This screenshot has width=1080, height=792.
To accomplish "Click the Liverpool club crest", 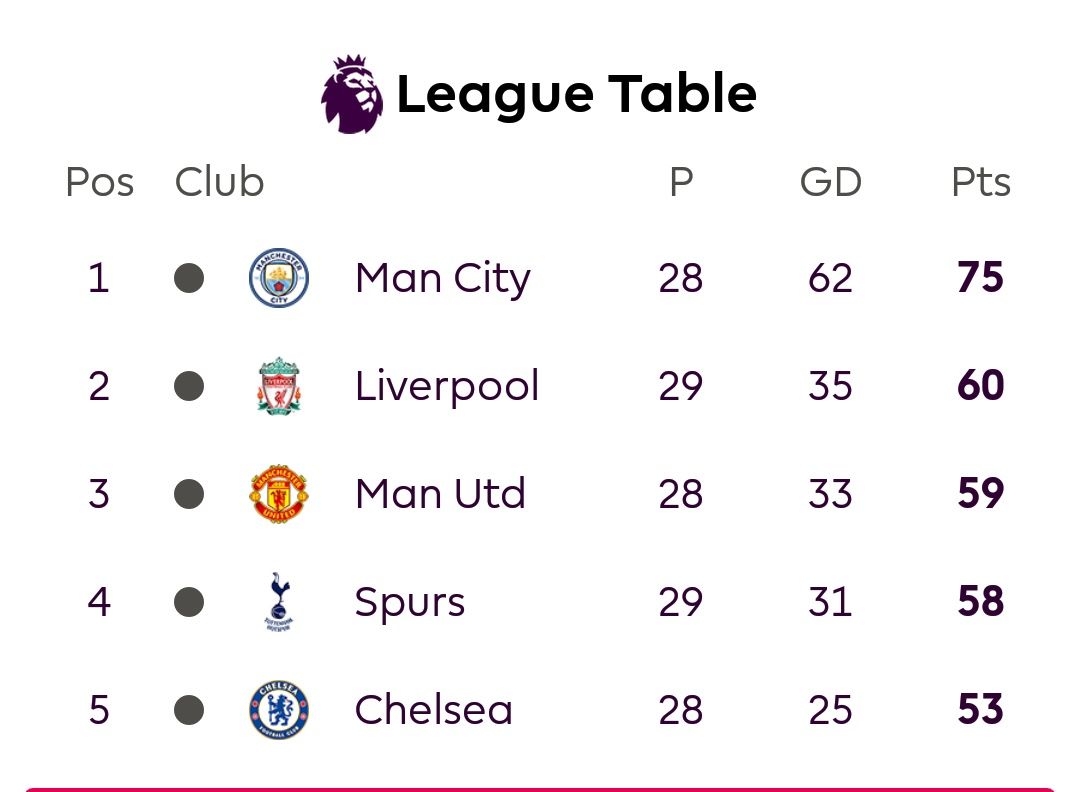I will tap(278, 386).
